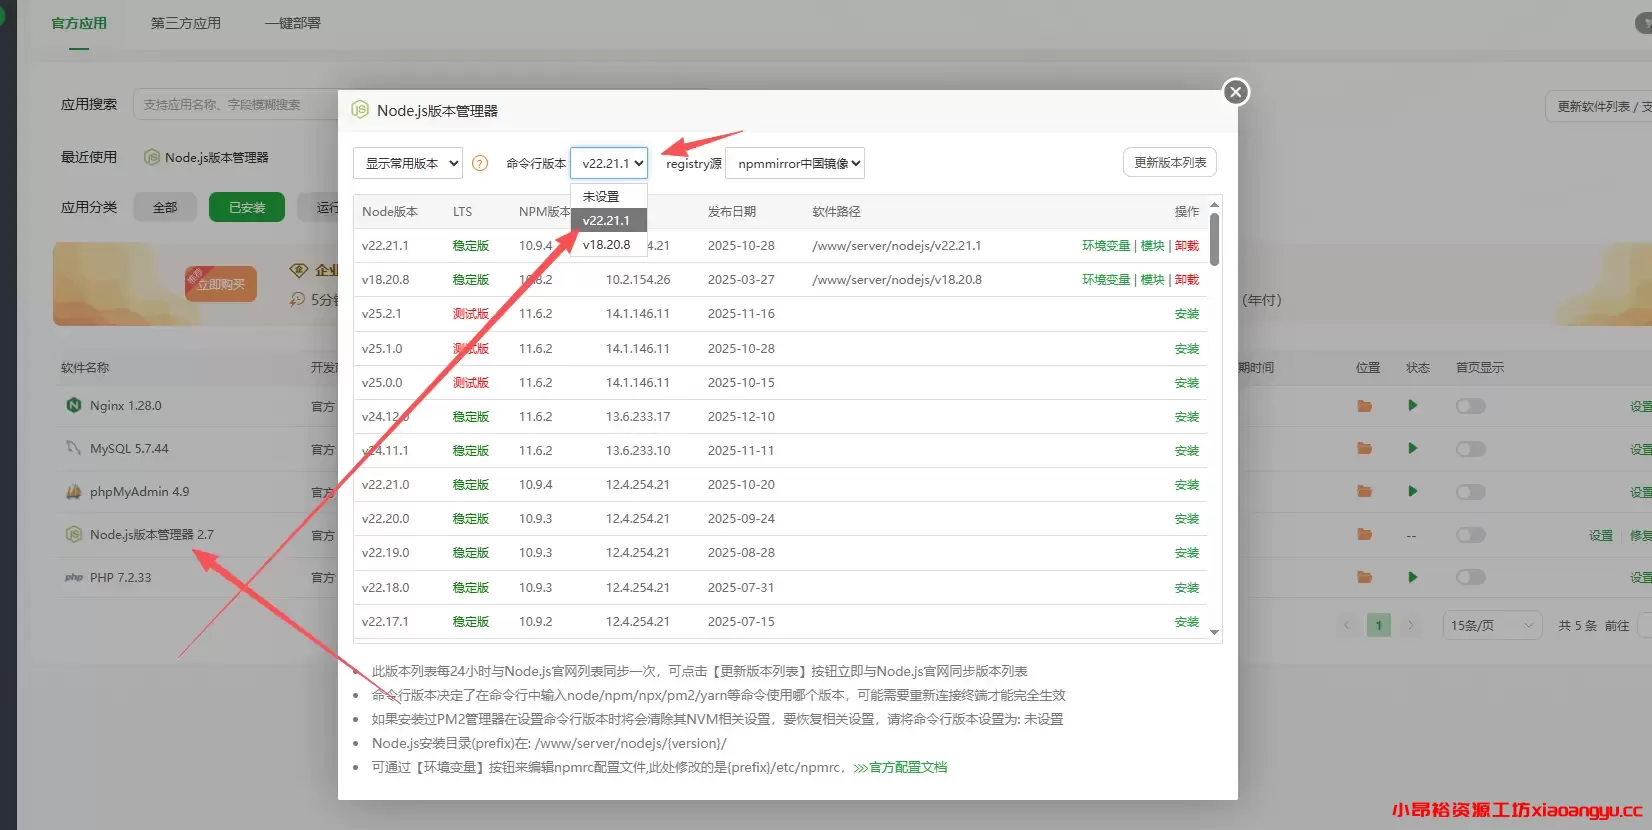The width and height of the screenshot is (1652, 830).
Task: Click scrollbar down arrow in version table
Action: (1215, 632)
